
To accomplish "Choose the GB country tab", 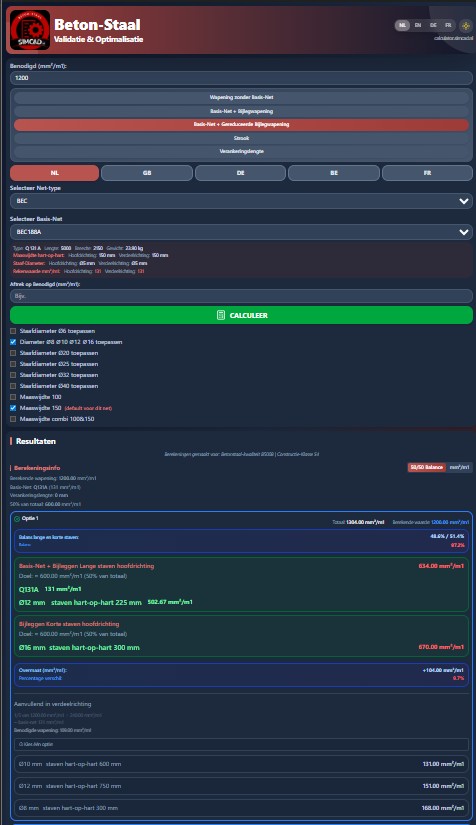I will [147, 173].
